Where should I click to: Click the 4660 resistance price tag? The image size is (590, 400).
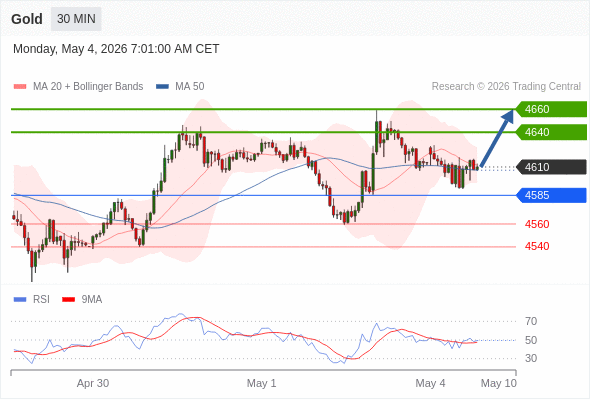pos(551,109)
